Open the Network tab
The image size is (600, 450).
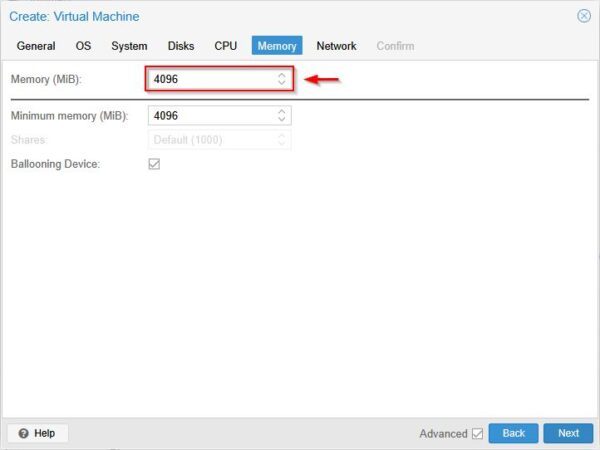pos(336,46)
